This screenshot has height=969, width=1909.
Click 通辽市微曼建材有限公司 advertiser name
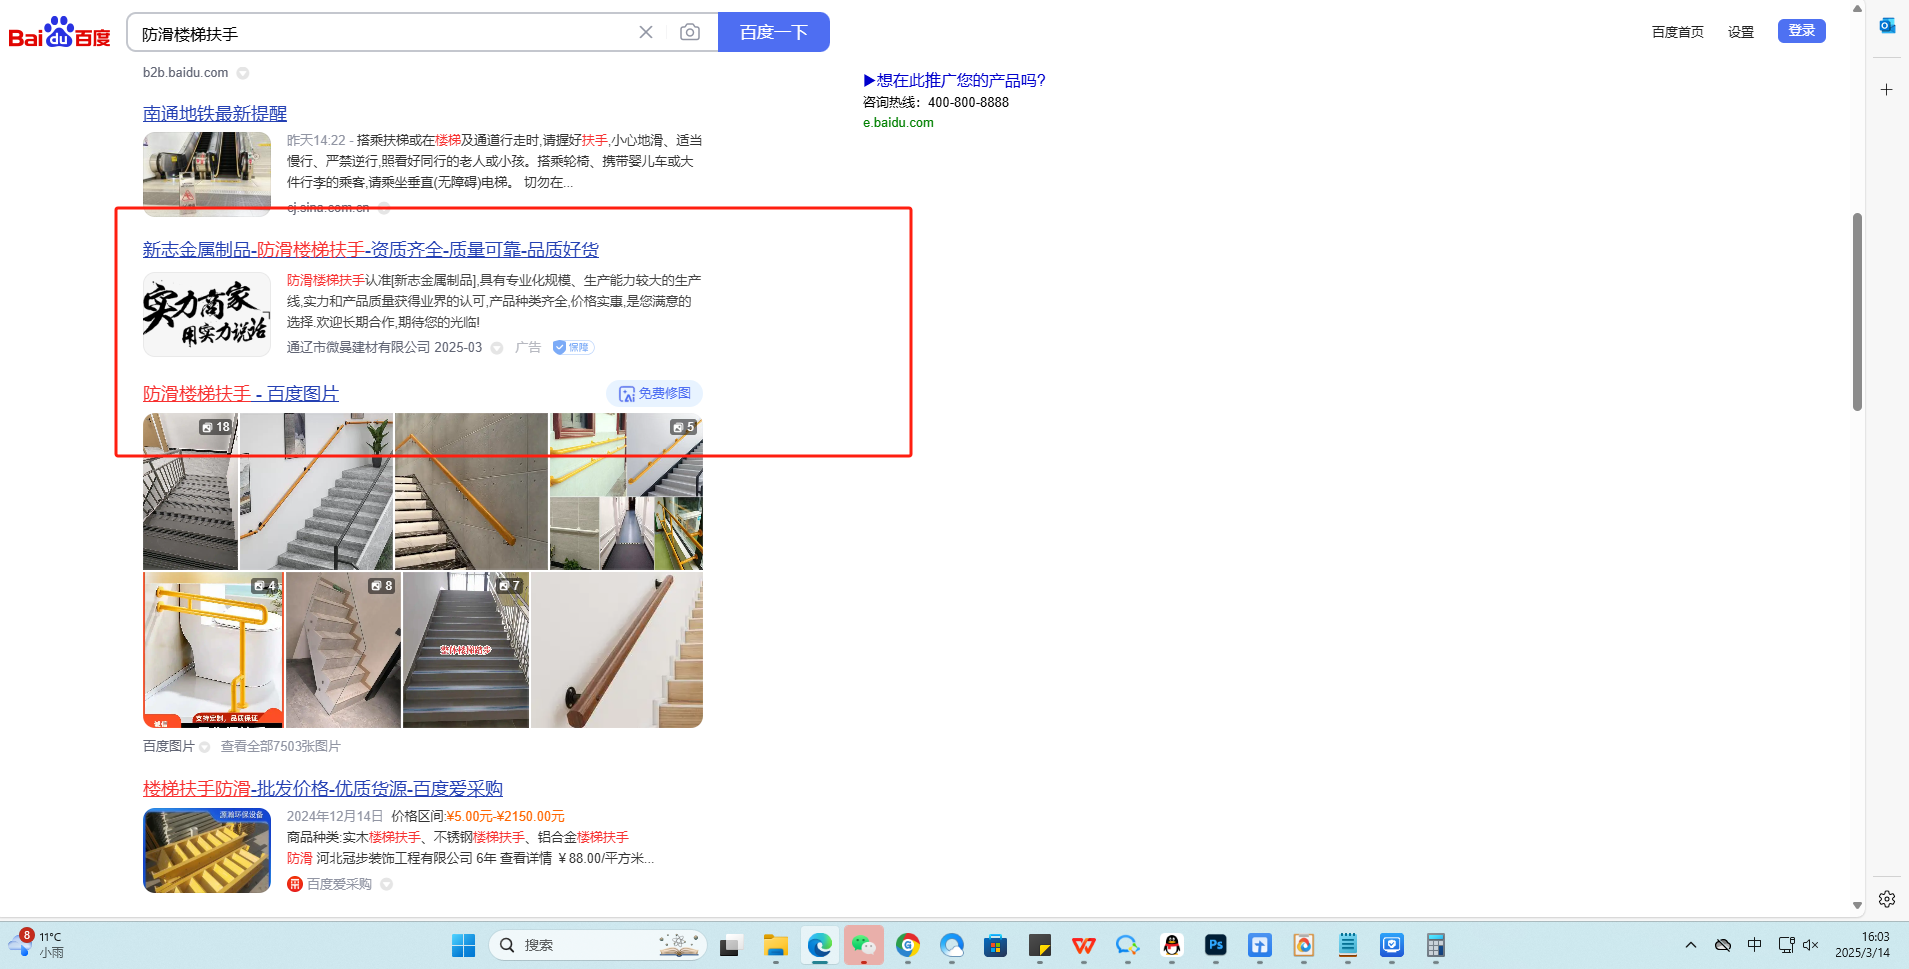pyautogui.click(x=358, y=347)
